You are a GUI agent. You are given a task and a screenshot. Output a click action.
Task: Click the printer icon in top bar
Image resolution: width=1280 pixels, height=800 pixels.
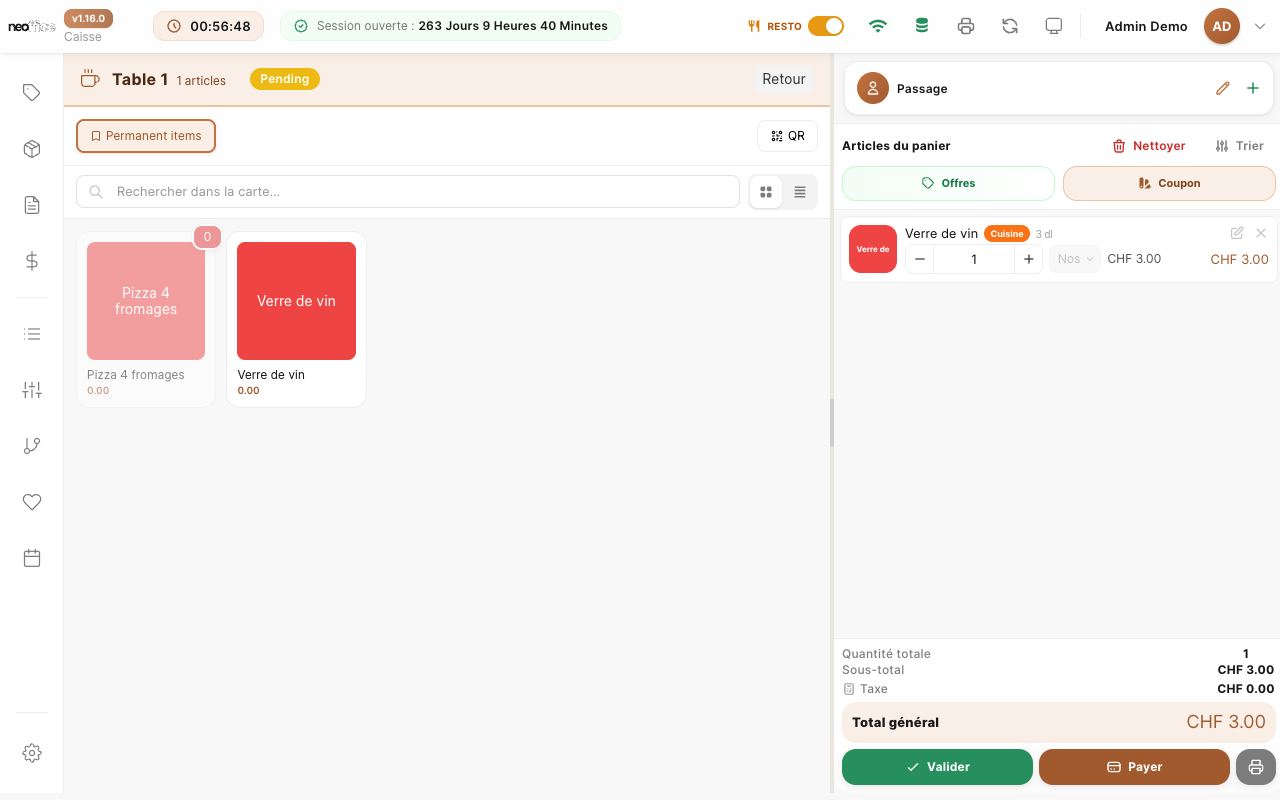click(966, 26)
